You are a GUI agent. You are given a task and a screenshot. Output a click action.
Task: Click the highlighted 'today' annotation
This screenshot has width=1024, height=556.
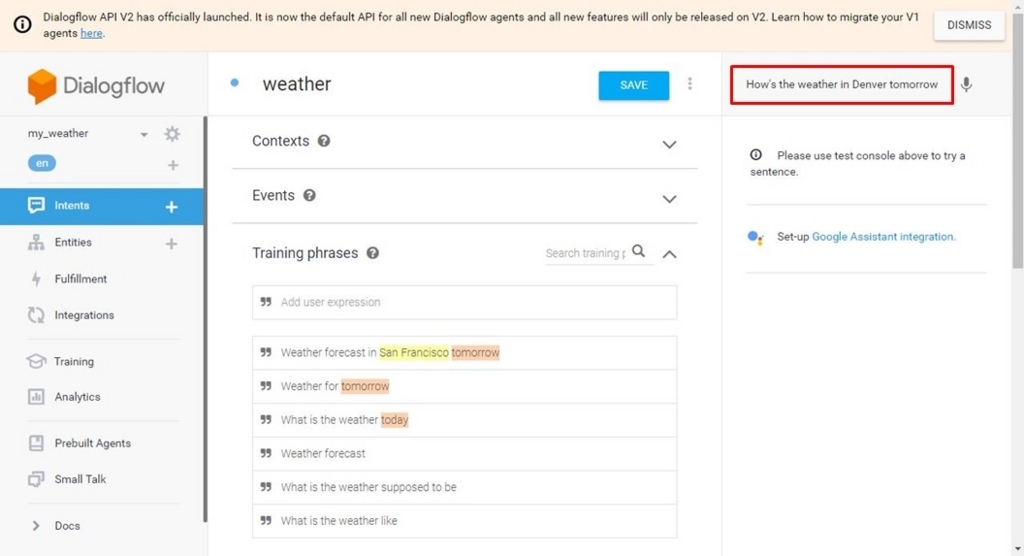[x=394, y=419]
